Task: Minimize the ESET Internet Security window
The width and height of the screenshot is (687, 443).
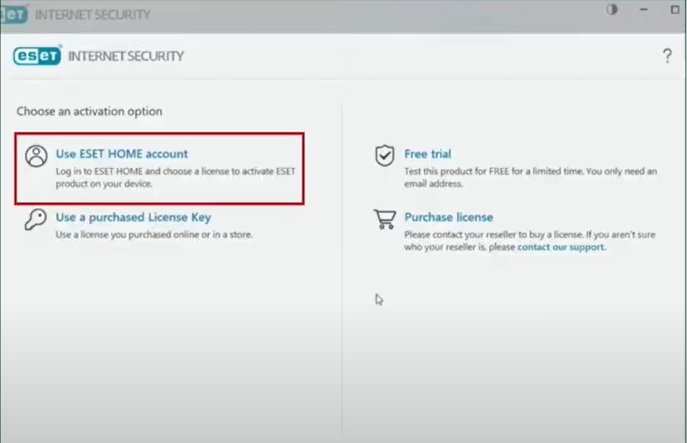Action: coord(643,10)
